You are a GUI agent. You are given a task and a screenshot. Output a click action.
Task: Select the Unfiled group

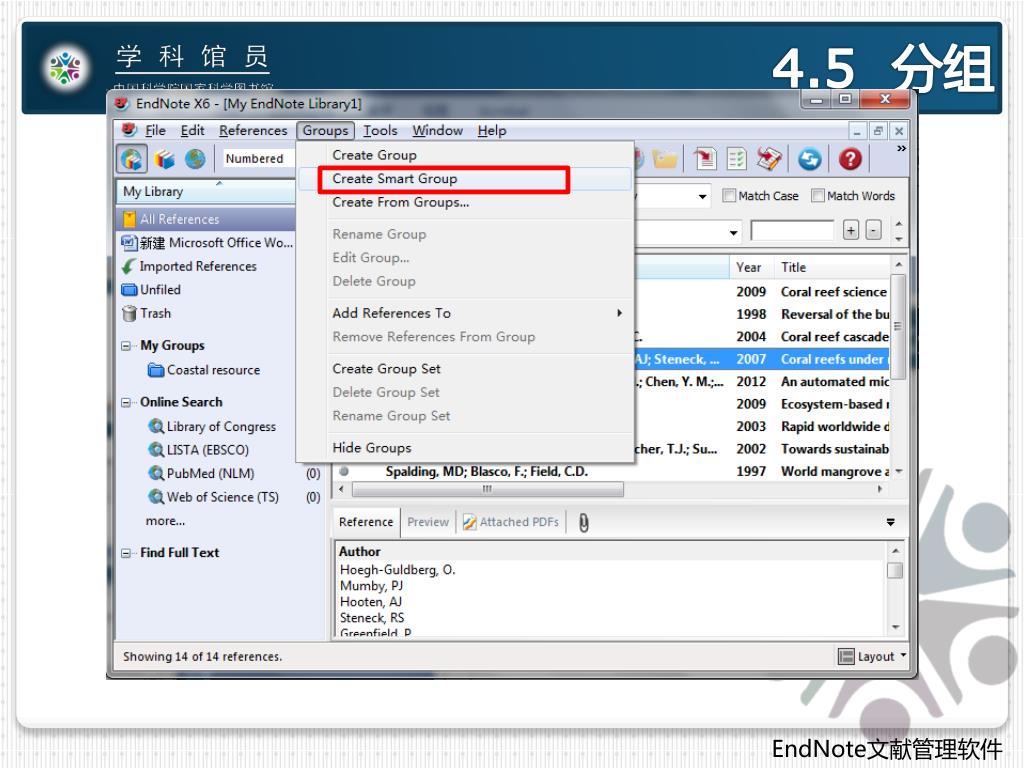tap(152, 289)
